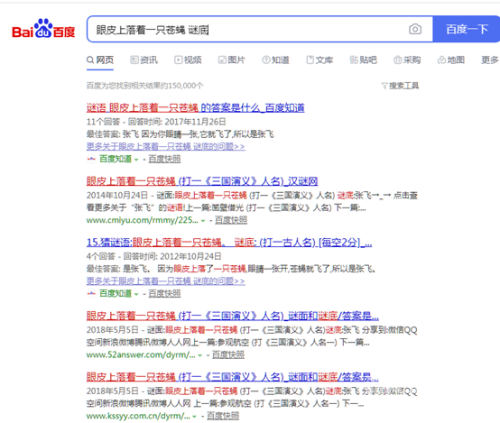Open the 知道 tab
The height and width of the screenshot is (423, 500).
tap(276, 60)
